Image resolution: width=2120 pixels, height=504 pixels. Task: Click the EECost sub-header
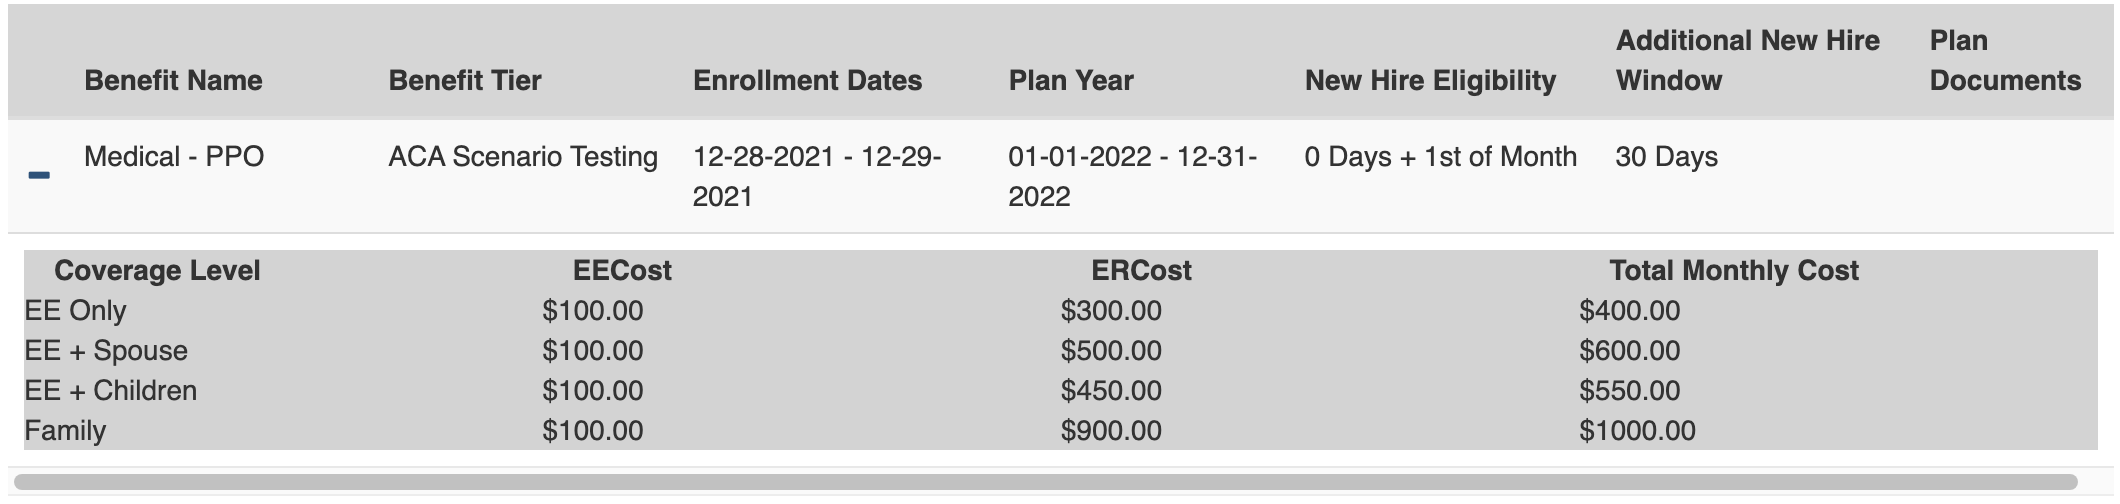click(622, 271)
